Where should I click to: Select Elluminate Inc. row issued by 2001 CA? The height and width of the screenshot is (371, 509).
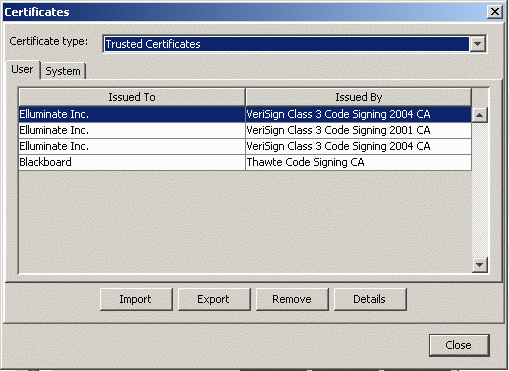(x=245, y=130)
